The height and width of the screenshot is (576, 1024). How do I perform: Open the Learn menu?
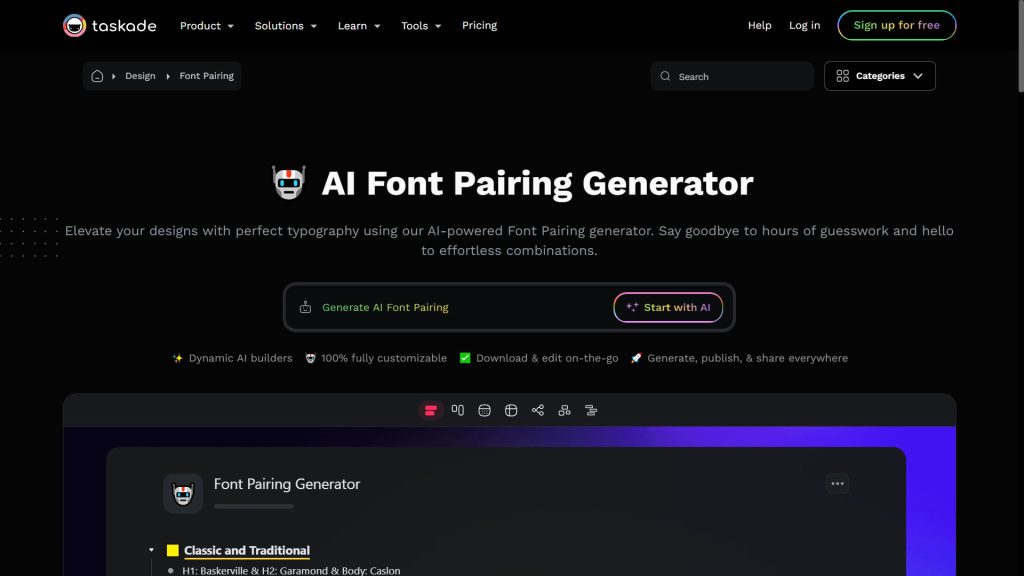358,25
